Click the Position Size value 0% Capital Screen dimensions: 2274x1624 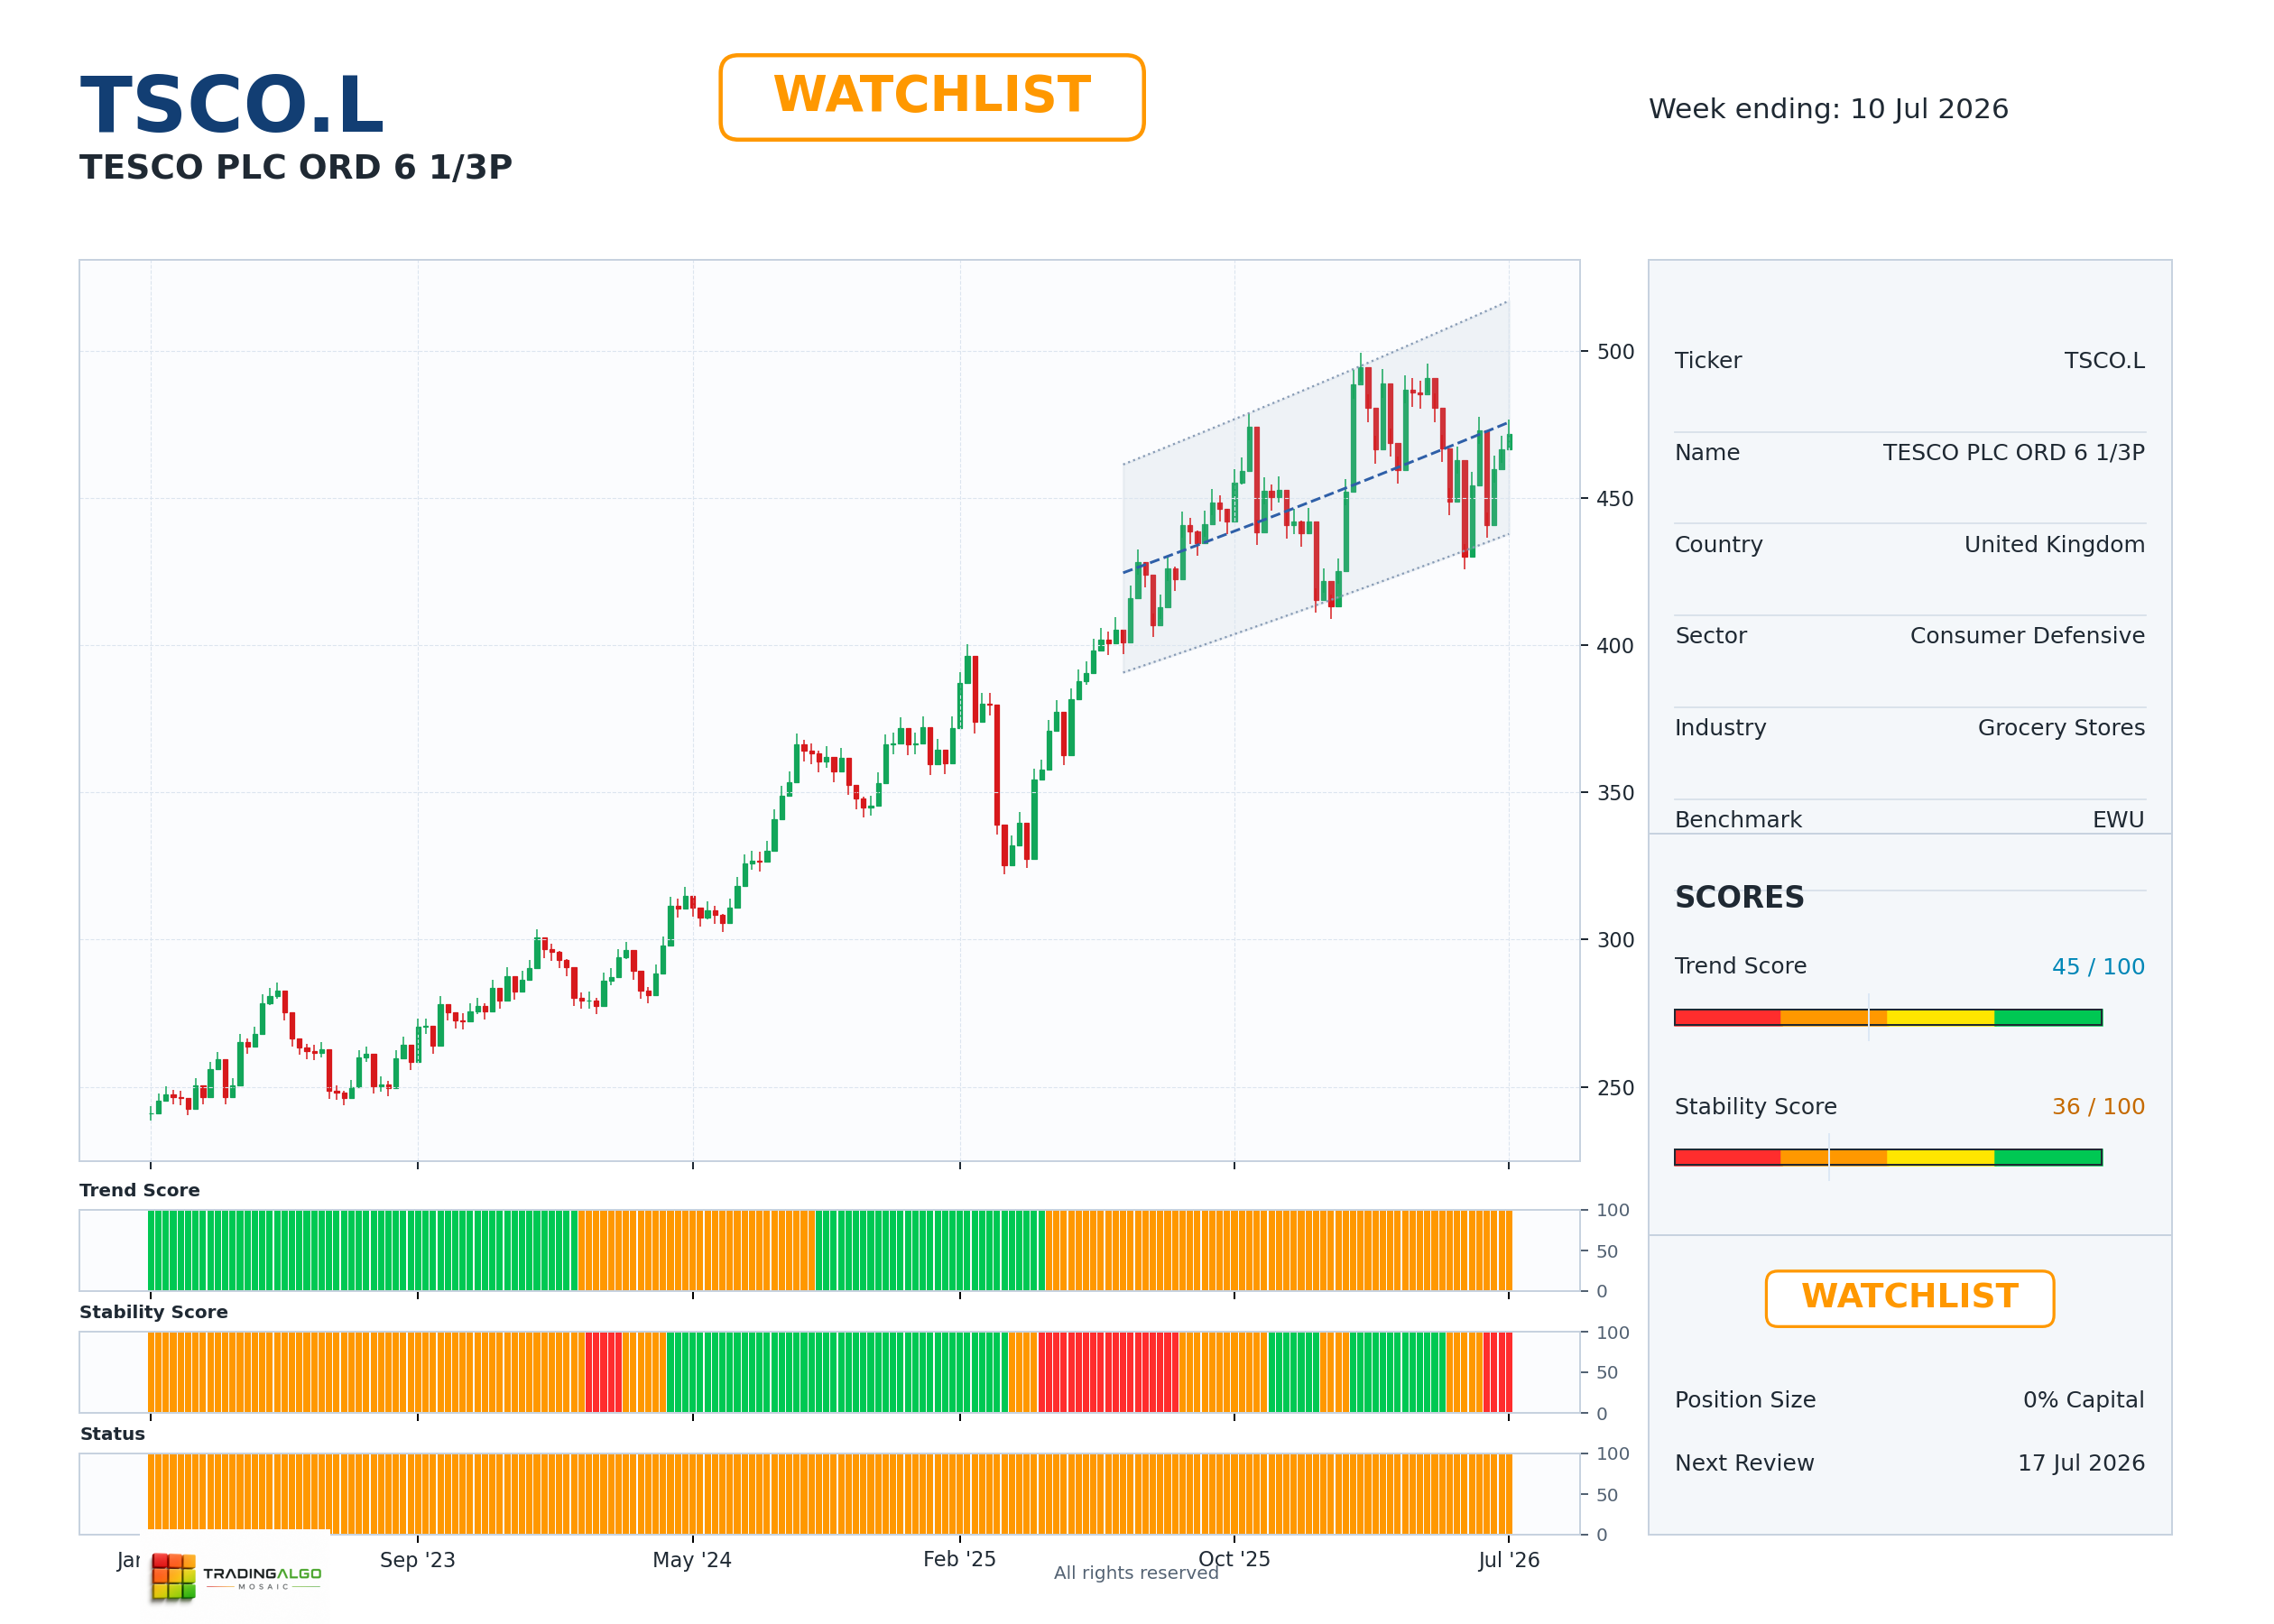click(2083, 1399)
